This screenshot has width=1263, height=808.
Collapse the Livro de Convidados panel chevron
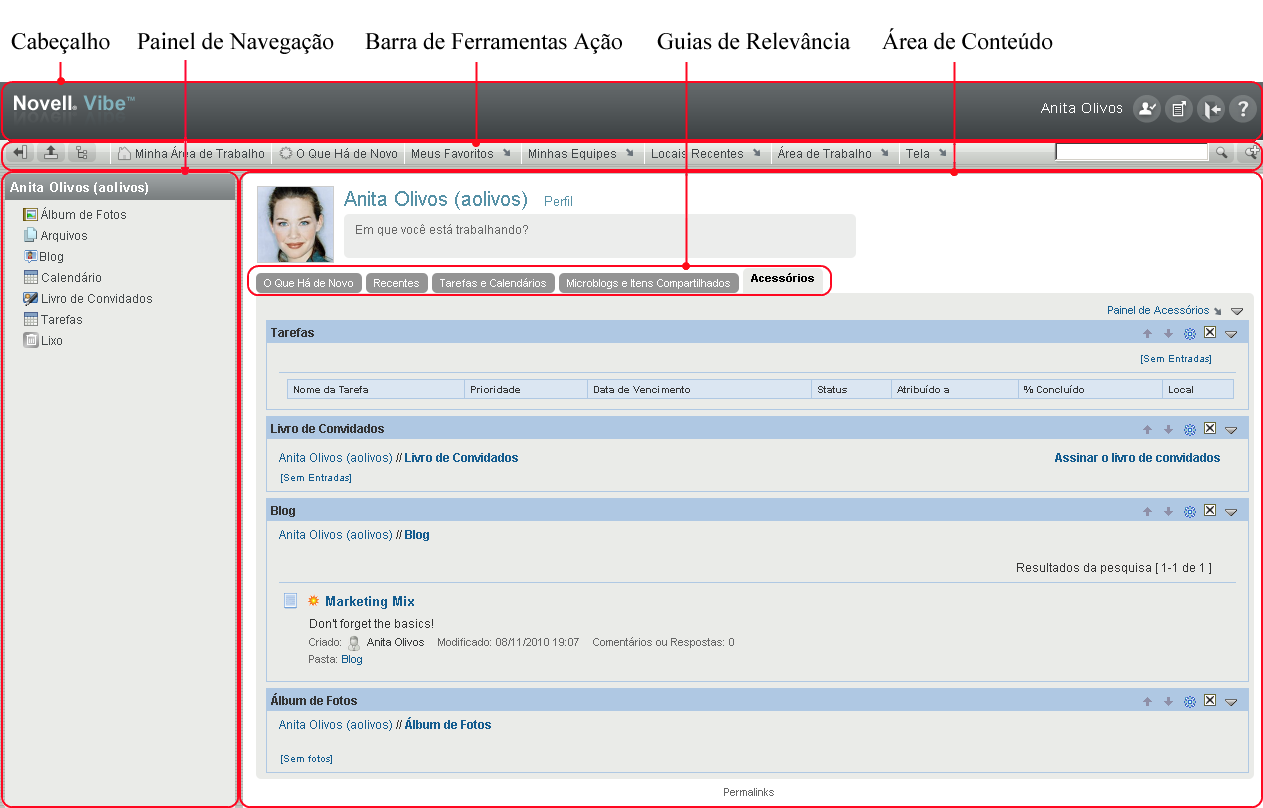1231,429
